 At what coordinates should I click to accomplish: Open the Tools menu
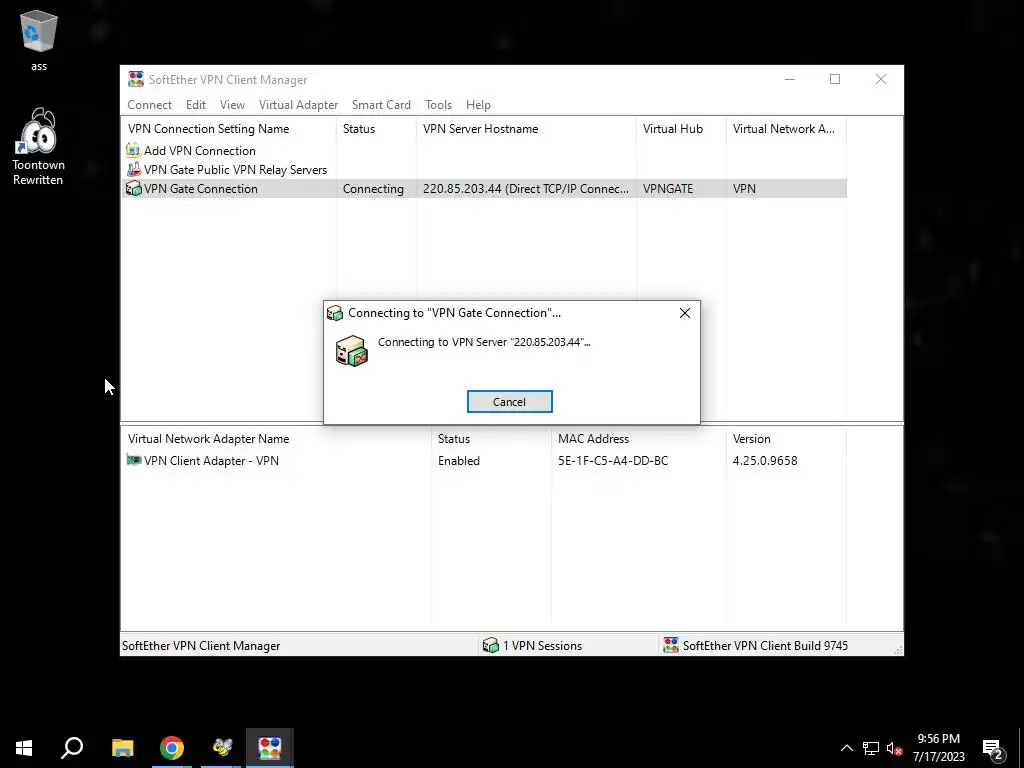coord(438,104)
